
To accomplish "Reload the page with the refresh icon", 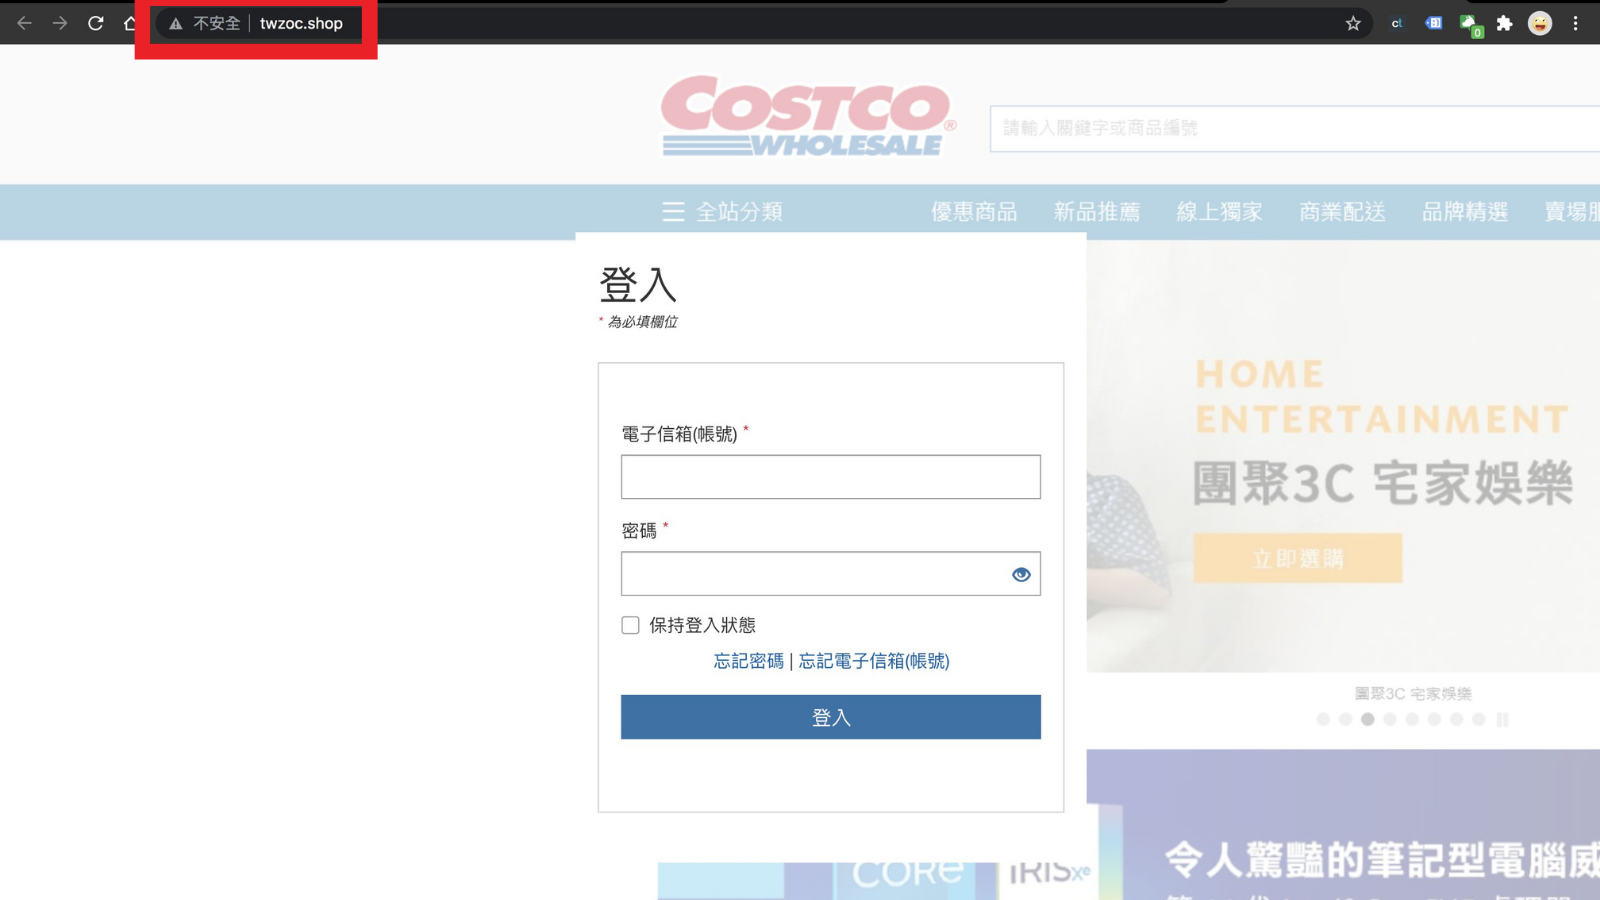I will pos(96,23).
